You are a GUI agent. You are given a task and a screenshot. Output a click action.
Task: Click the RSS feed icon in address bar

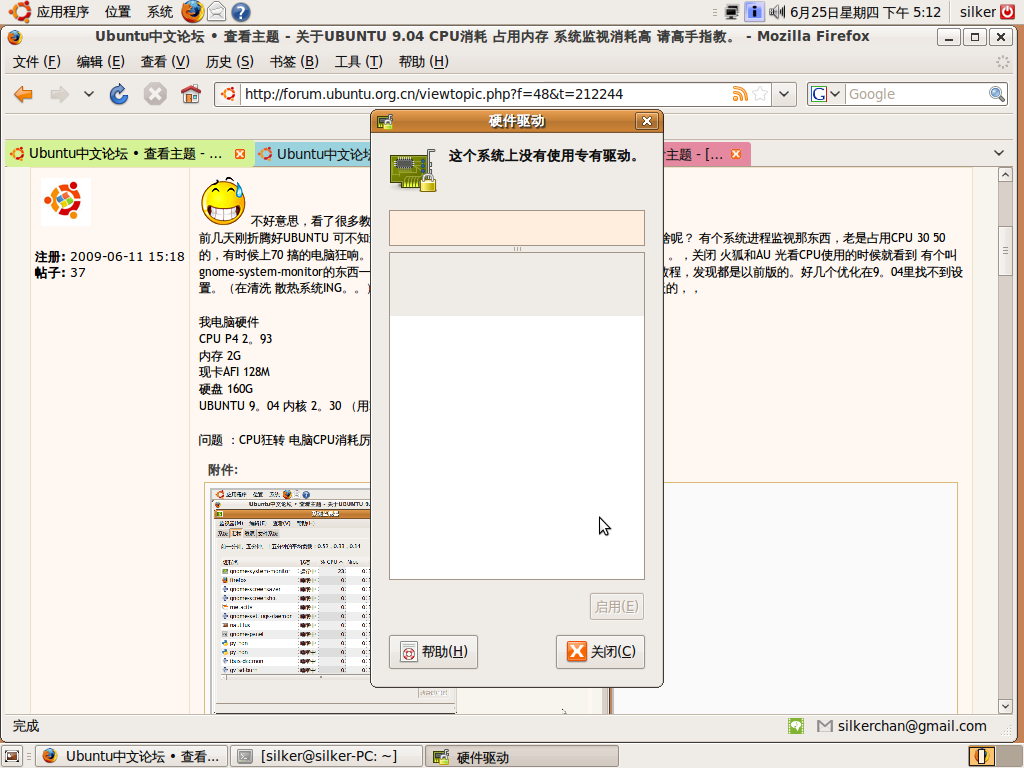740,94
